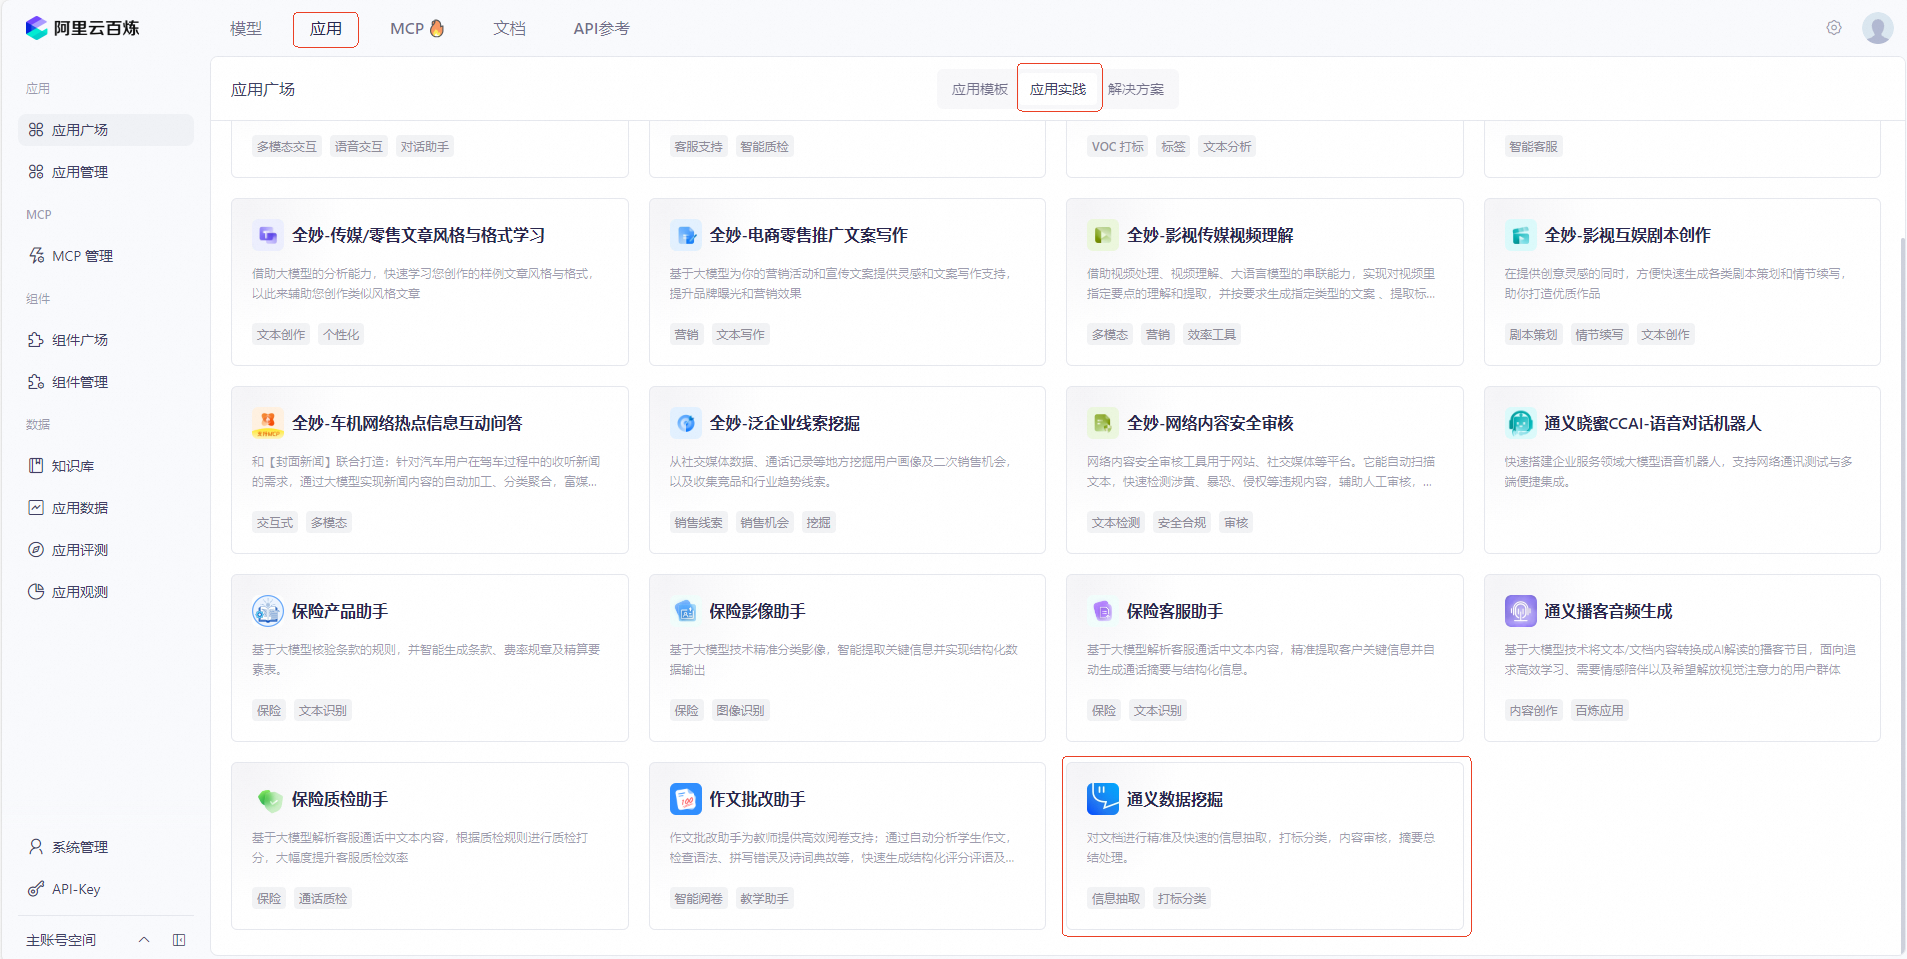Click the 剧本策划 tag

click(x=1534, y=334)
